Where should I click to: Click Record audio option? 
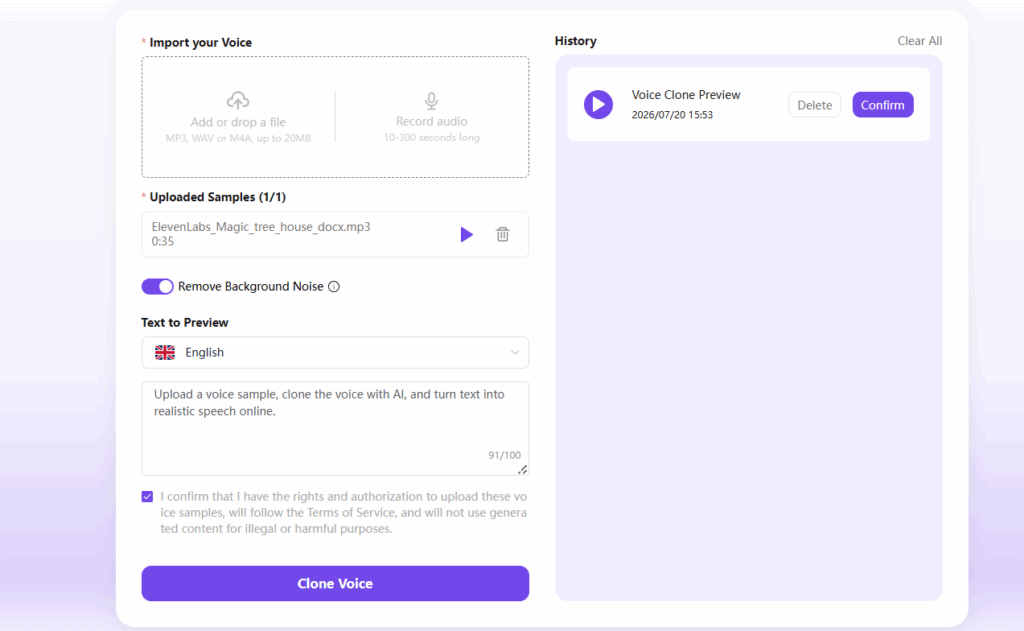pyautogui.click(x=431, y=121)
